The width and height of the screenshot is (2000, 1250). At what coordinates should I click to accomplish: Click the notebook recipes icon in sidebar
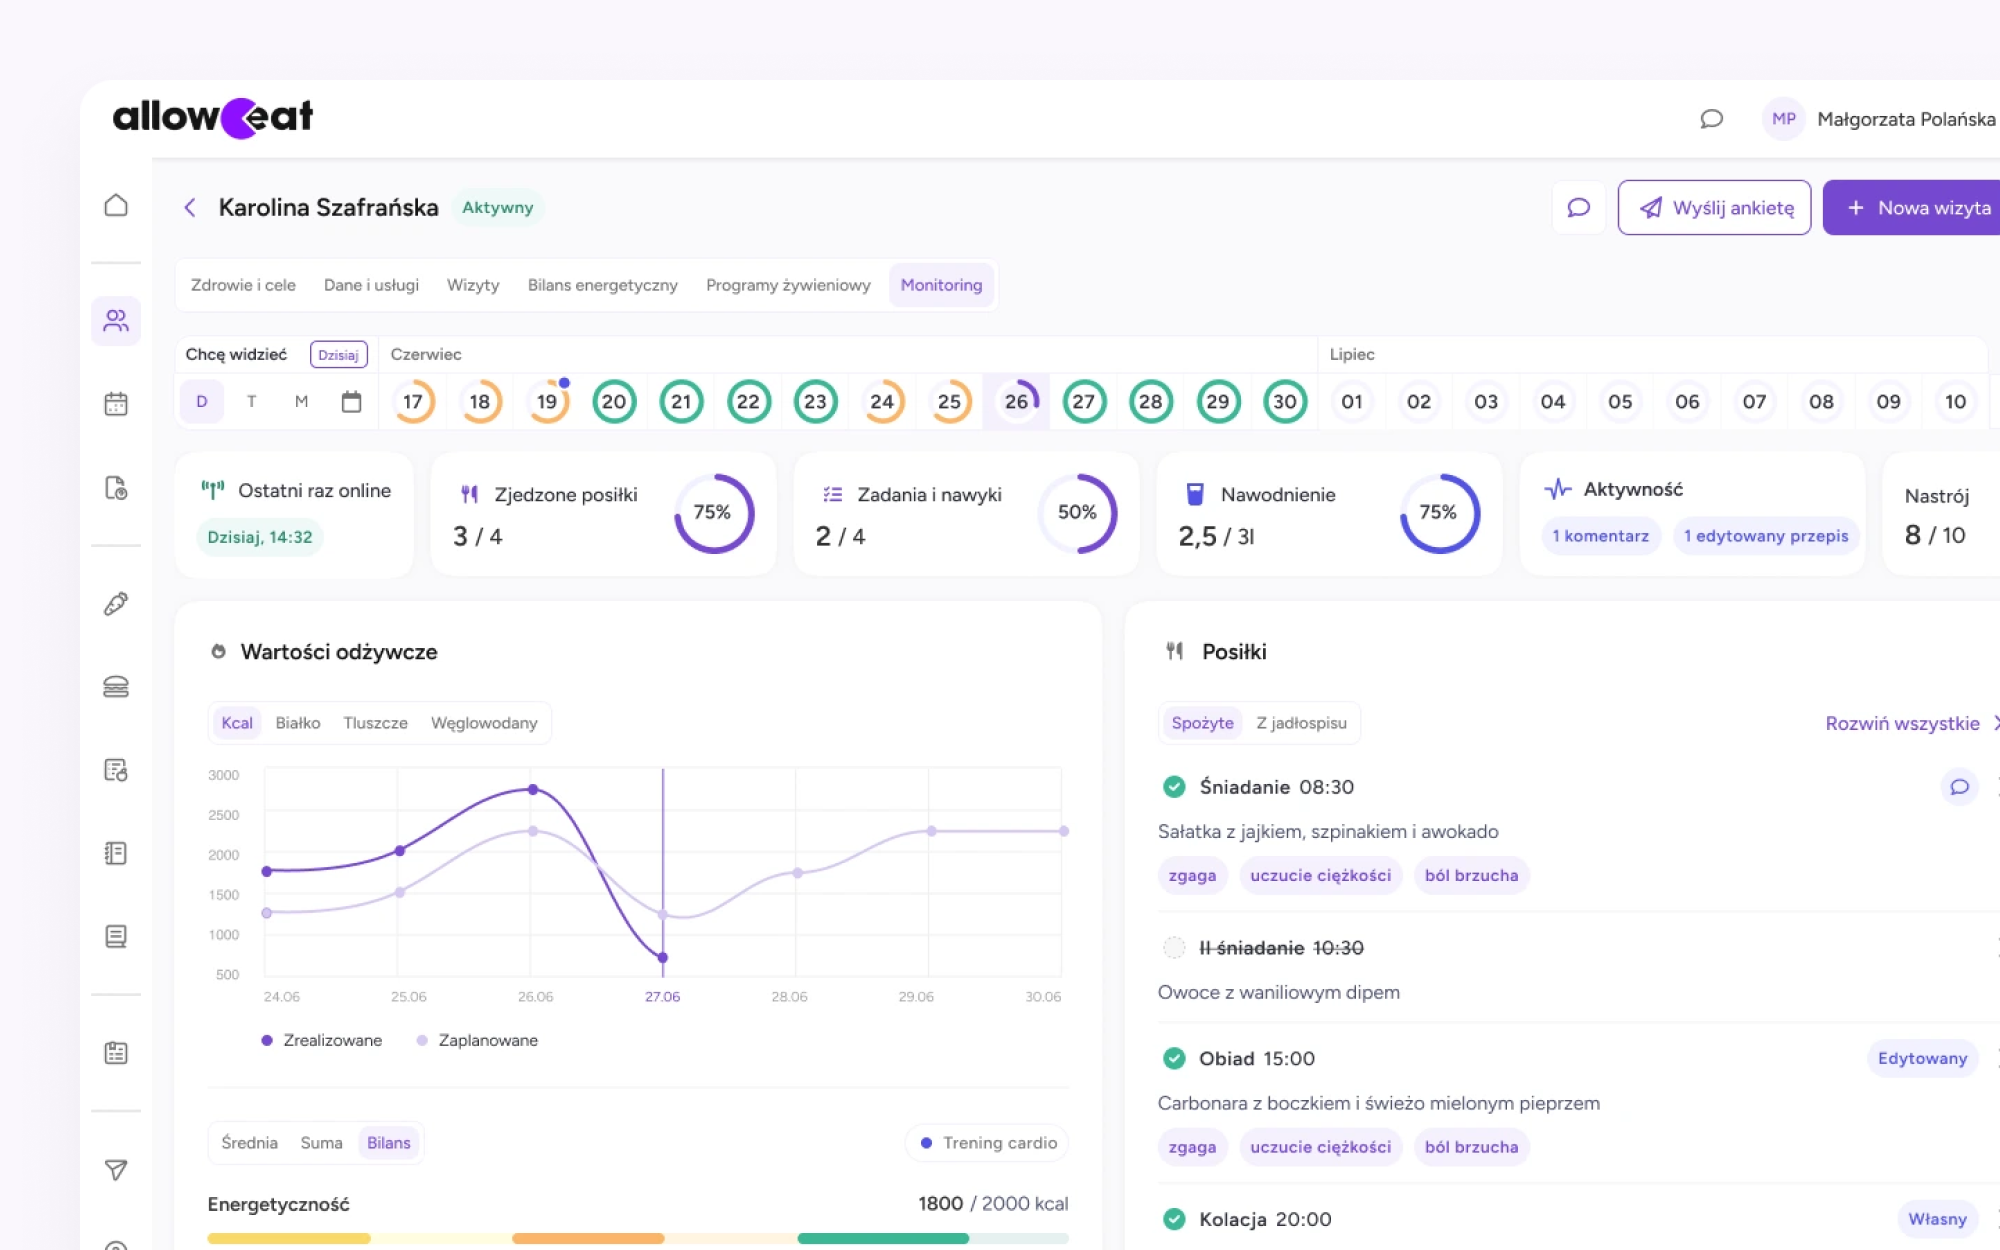click(x=116, y=853)
